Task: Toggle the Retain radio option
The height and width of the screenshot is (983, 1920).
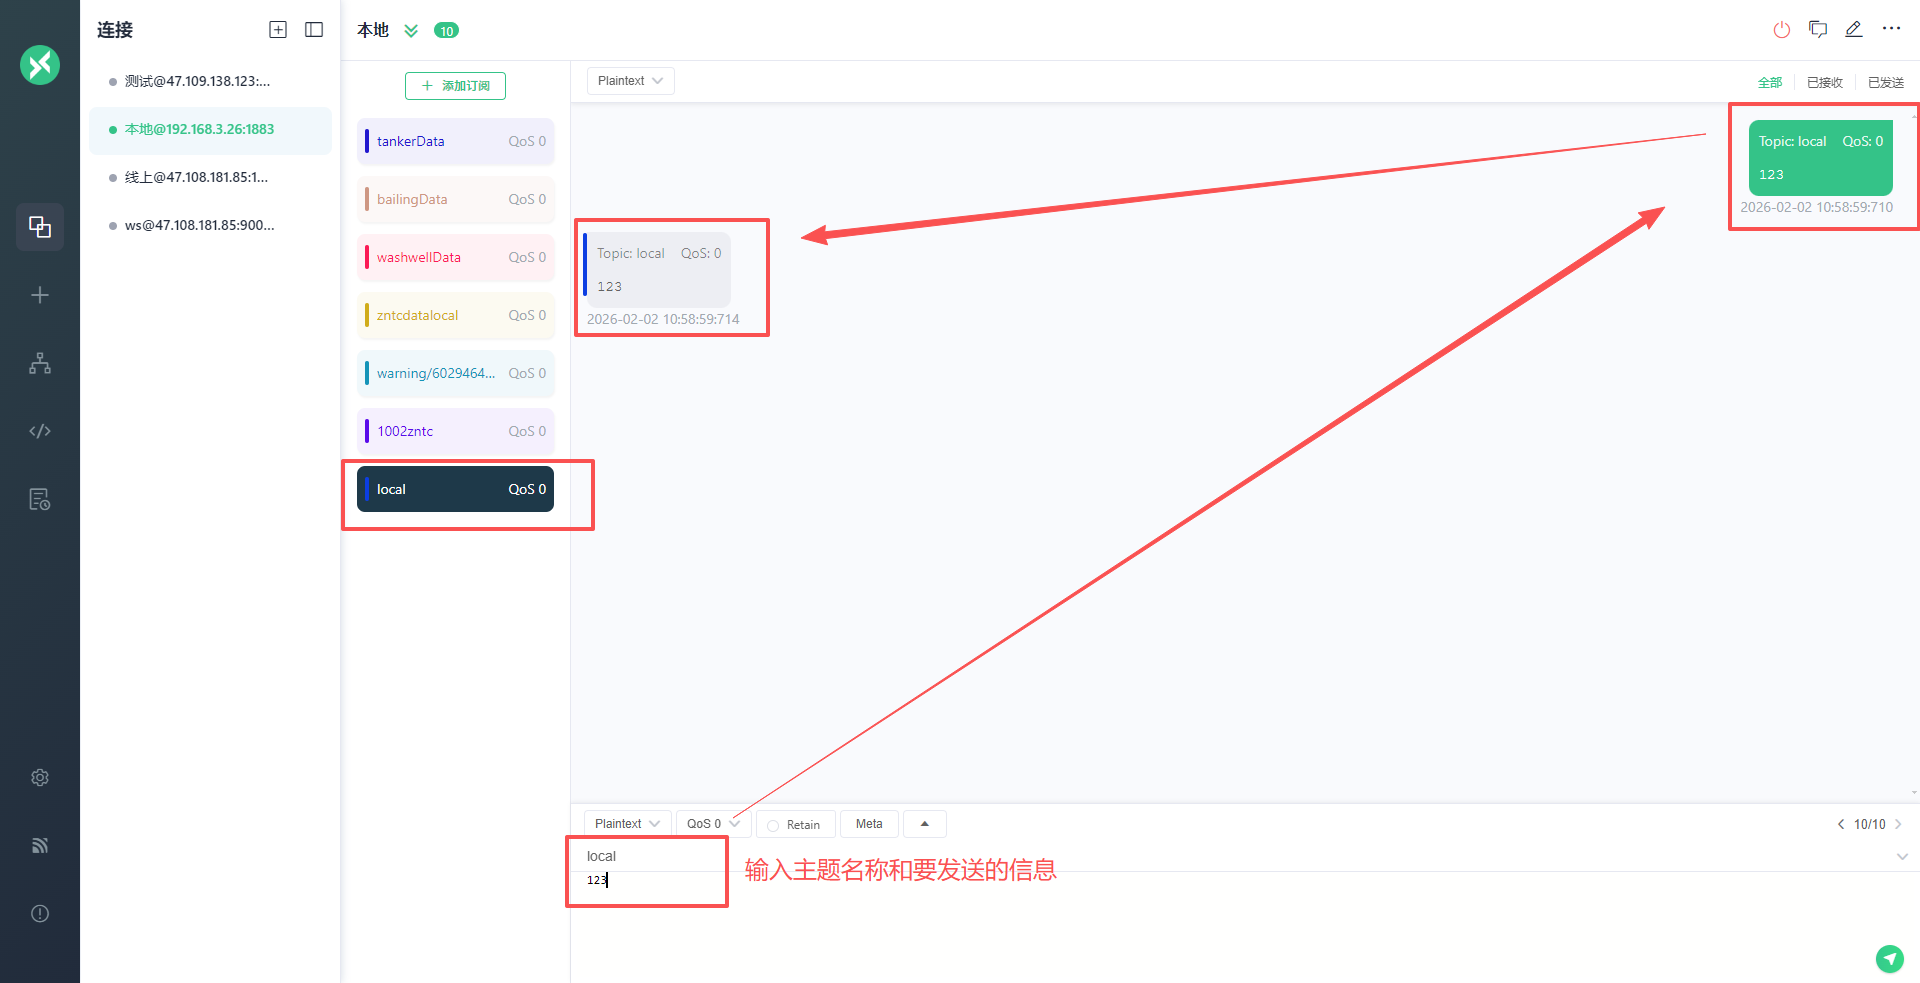Action: tap(795, 825)
